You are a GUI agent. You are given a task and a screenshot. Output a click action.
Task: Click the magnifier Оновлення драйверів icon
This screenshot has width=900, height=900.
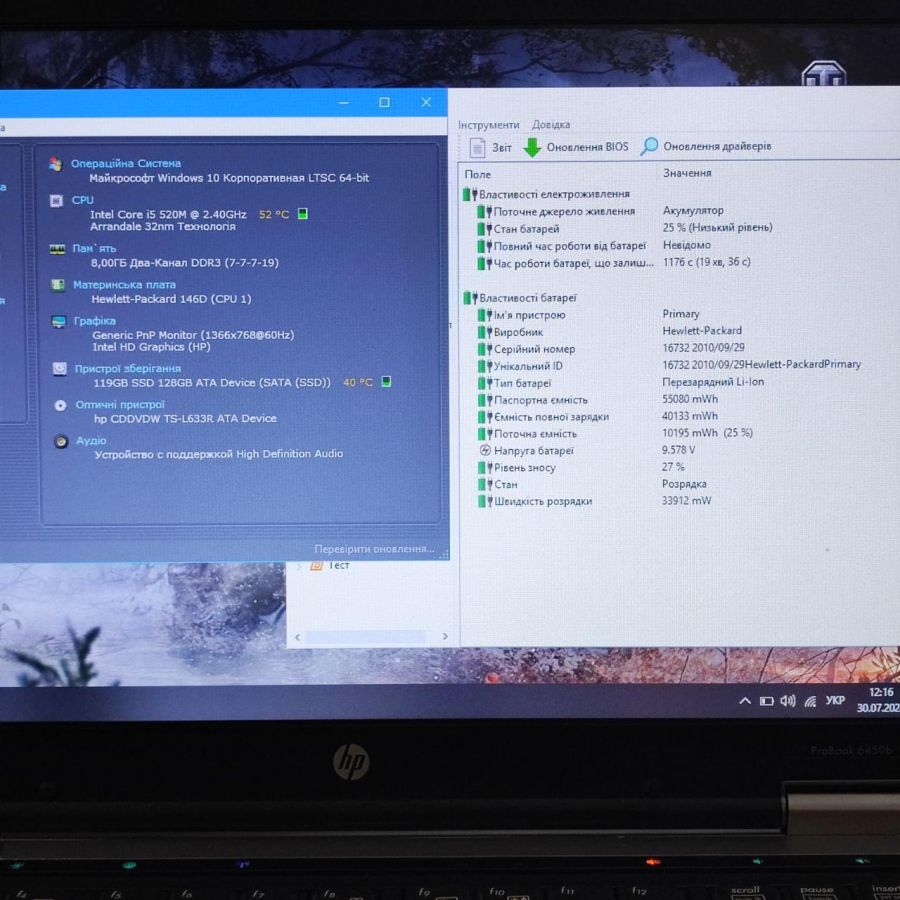(649, 146)
